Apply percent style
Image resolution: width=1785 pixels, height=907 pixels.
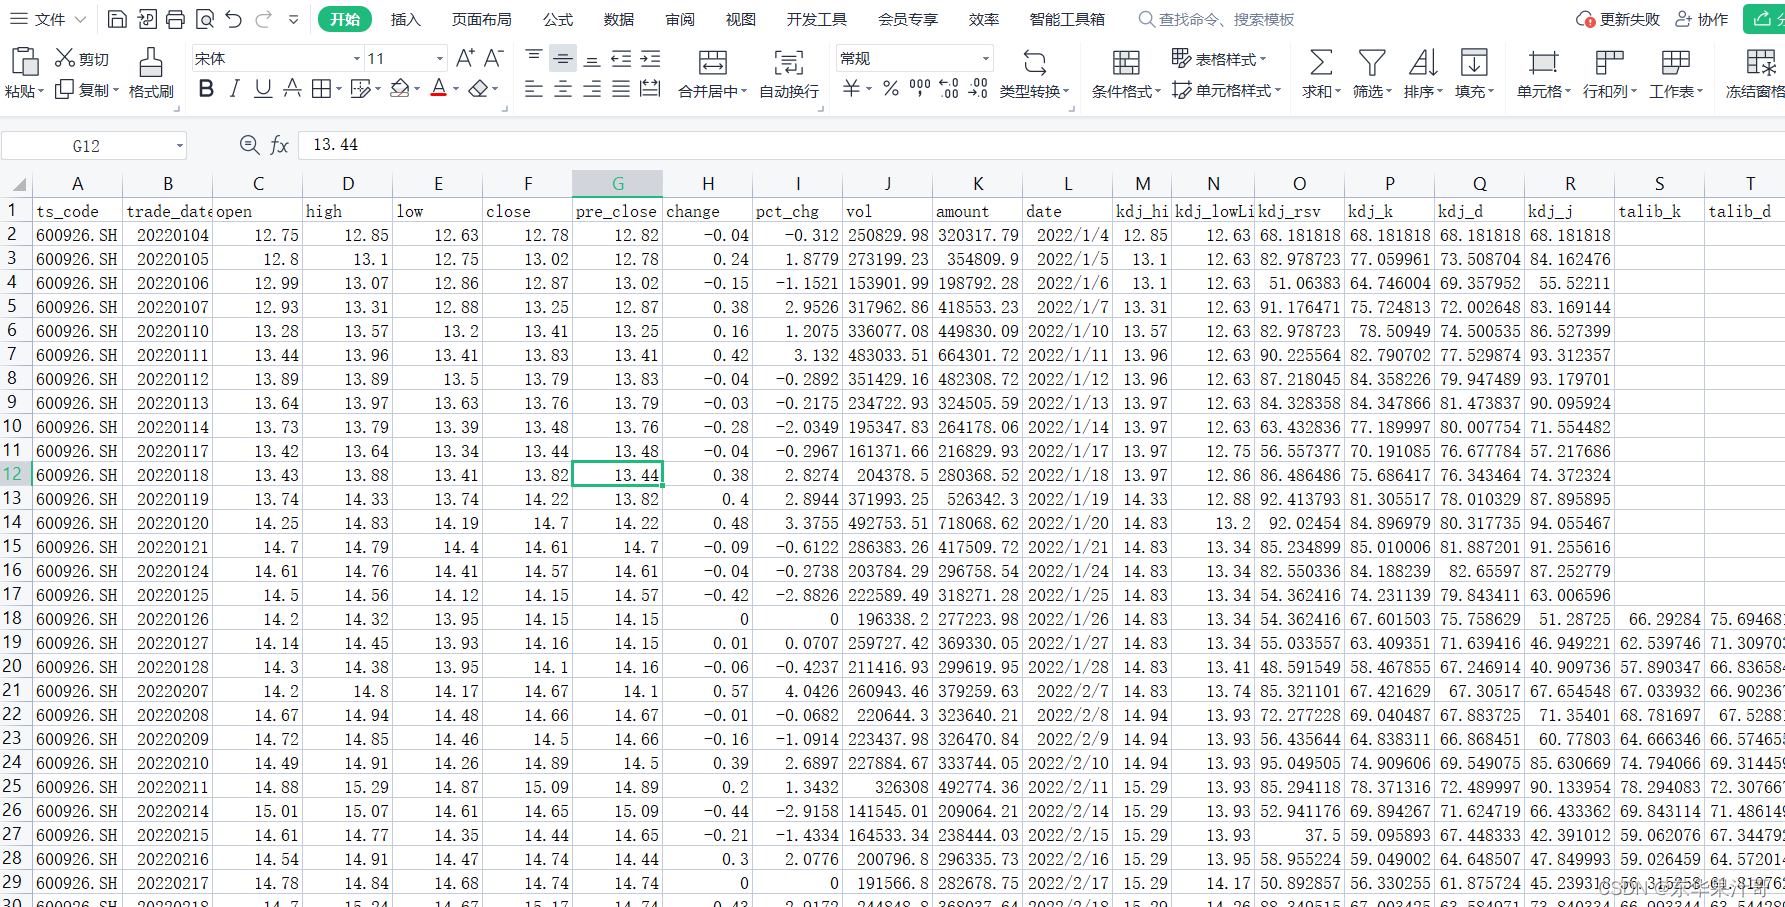coord(891,89)
